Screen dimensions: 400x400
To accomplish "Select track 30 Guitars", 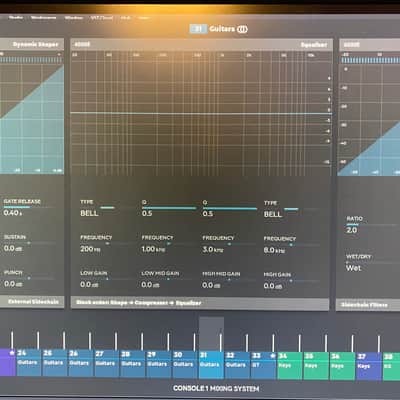I will (x=184, y=364).
